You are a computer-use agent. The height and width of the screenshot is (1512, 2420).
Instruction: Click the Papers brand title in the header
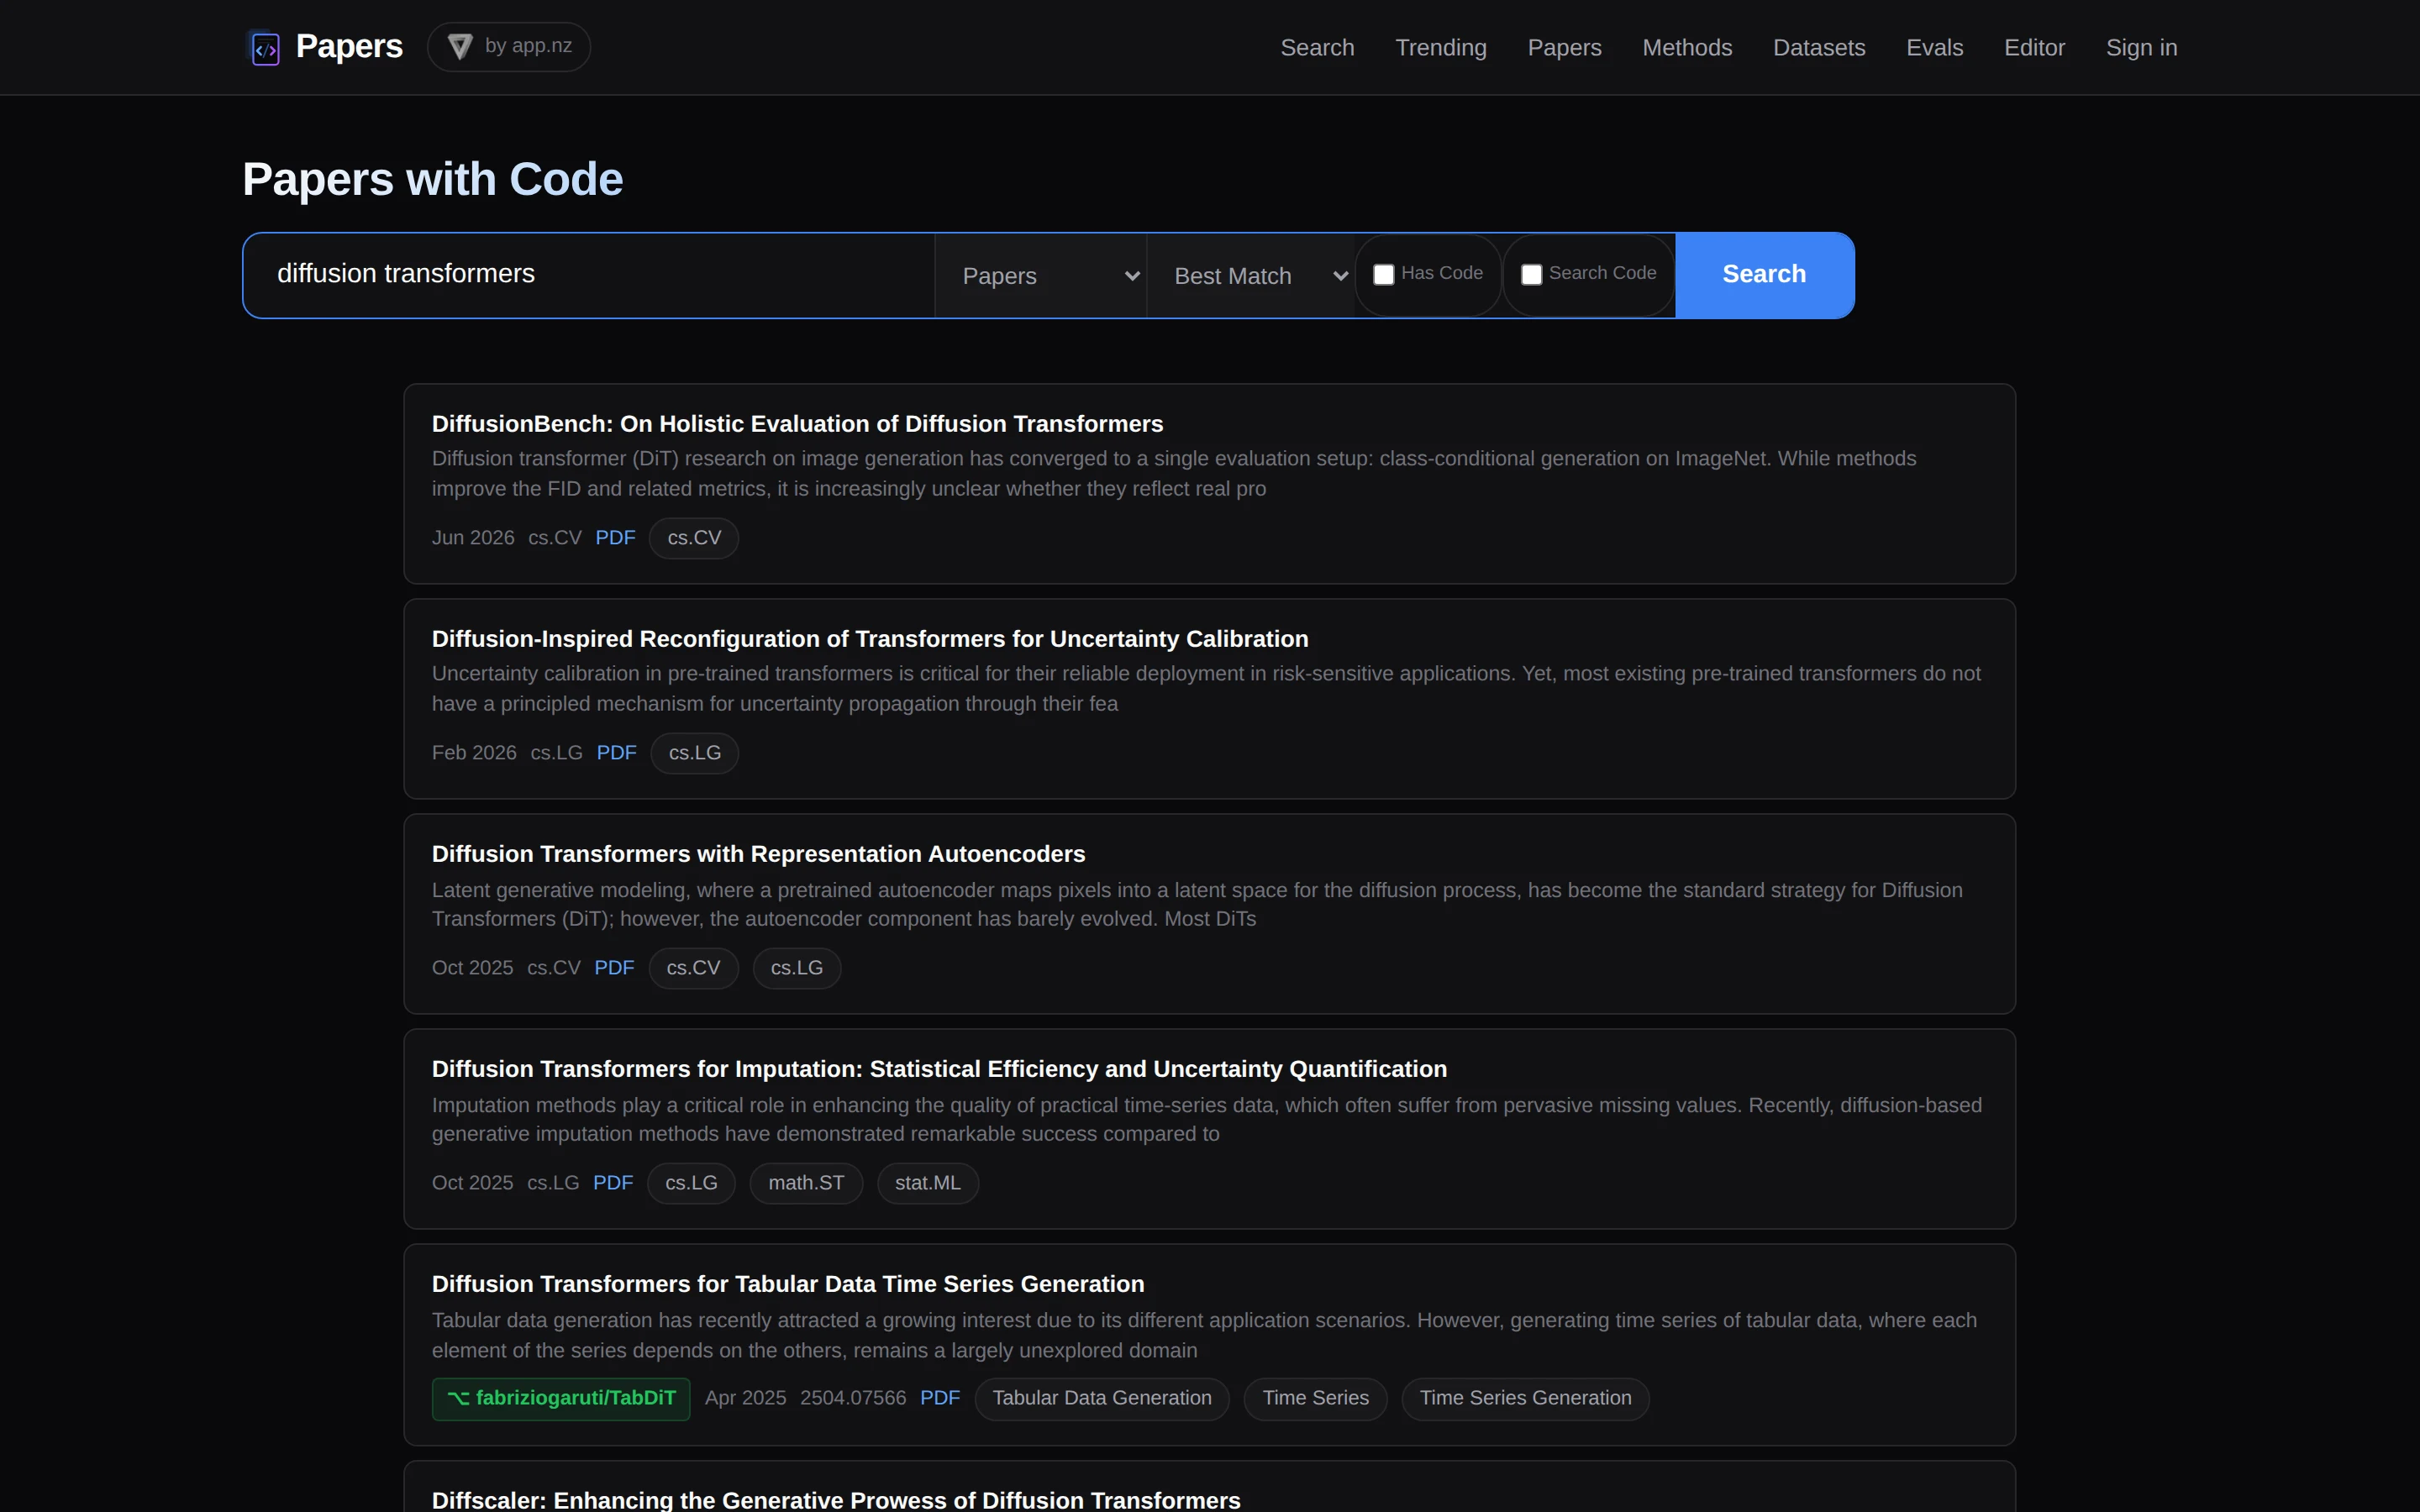[x=349, y=47]
